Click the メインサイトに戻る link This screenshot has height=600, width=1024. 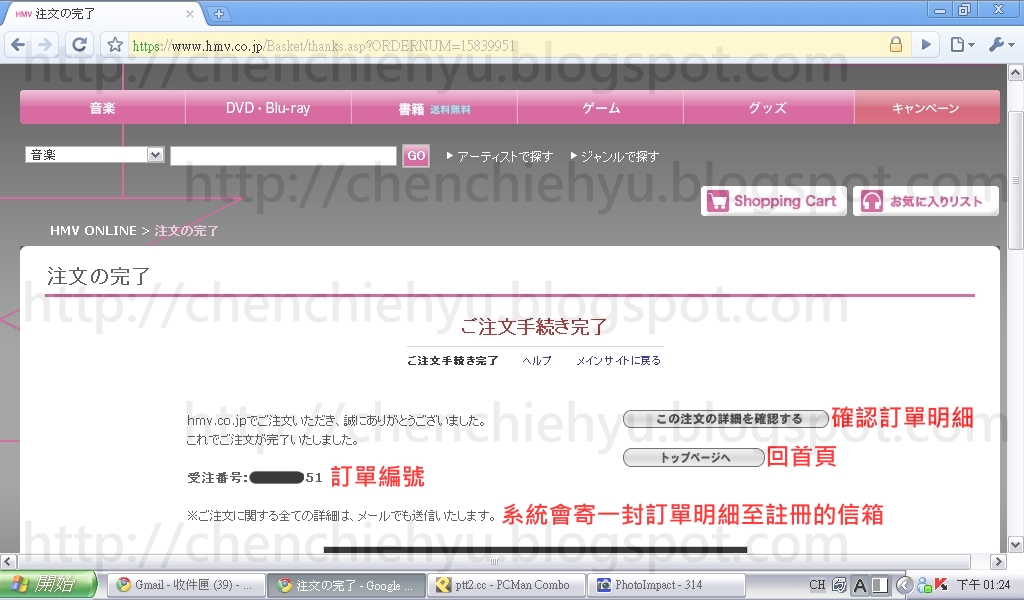(618, 360)
